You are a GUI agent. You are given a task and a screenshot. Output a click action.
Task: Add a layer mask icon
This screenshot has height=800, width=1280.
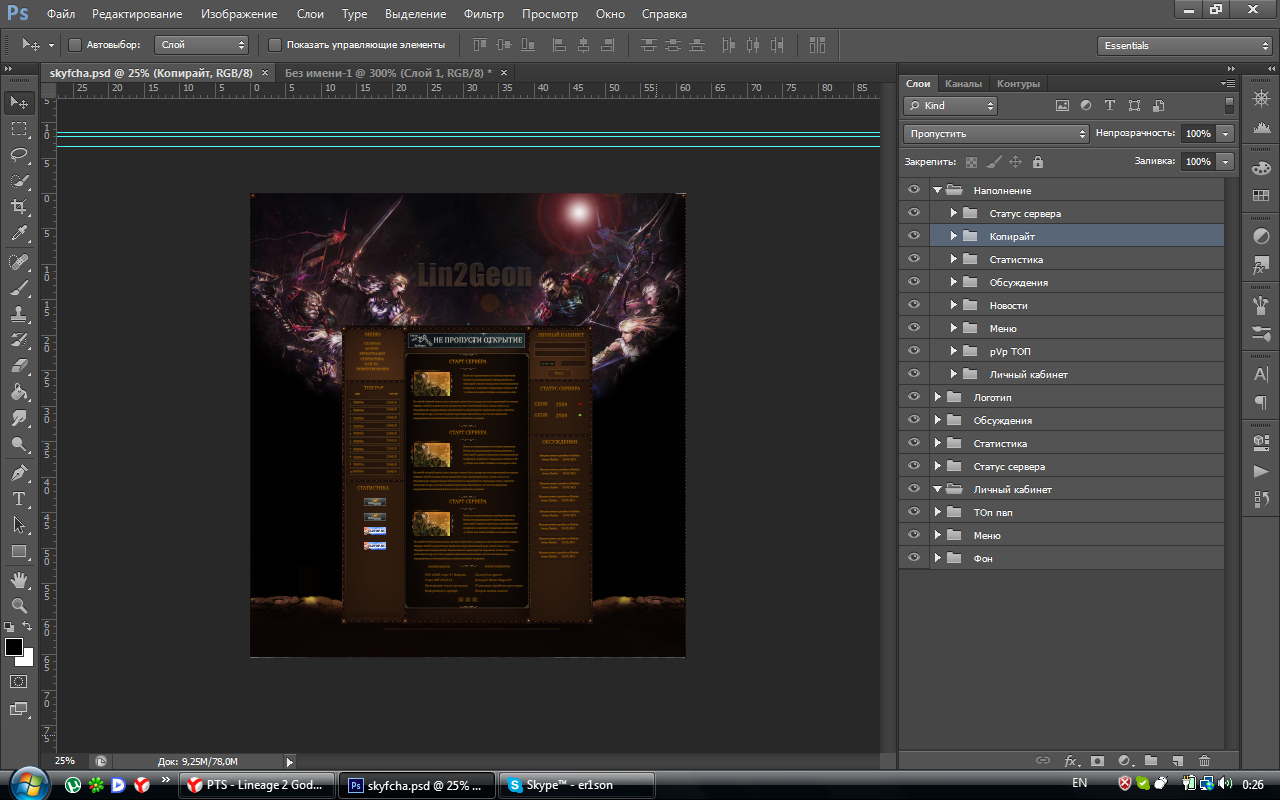pyautogui.click(x=1096, y=761)
